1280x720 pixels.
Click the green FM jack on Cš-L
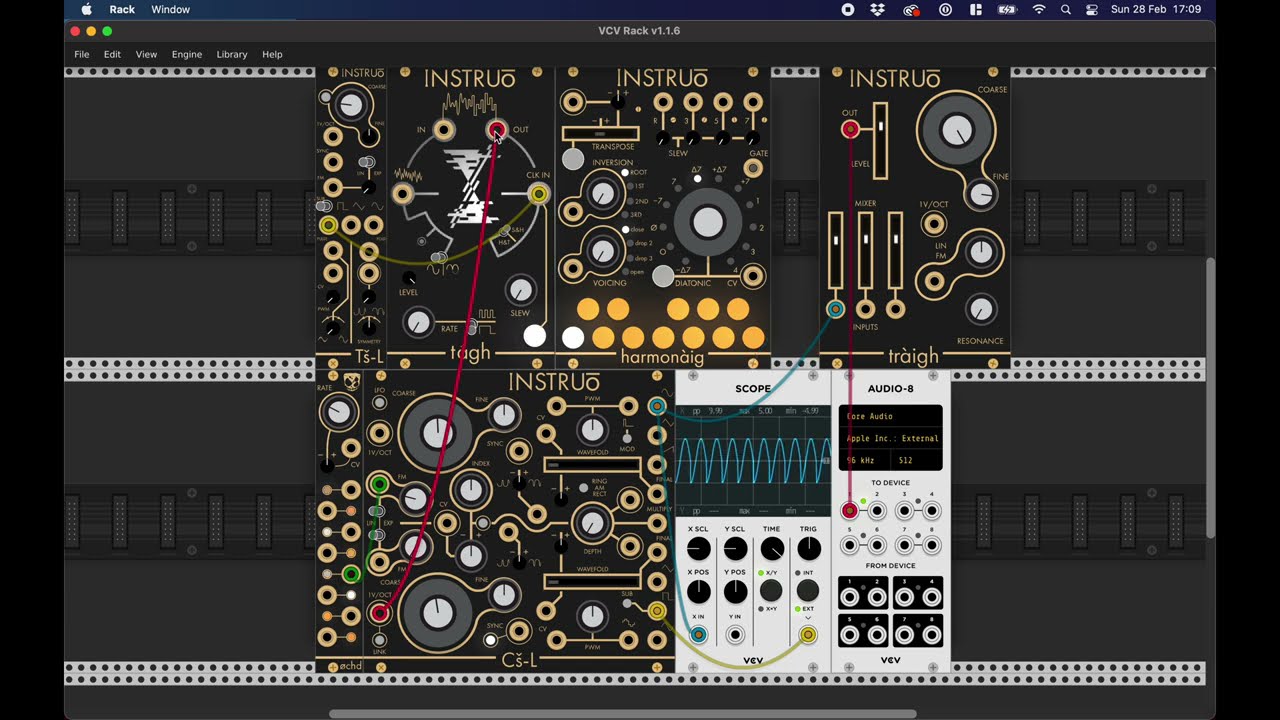[x=379, y=486]
